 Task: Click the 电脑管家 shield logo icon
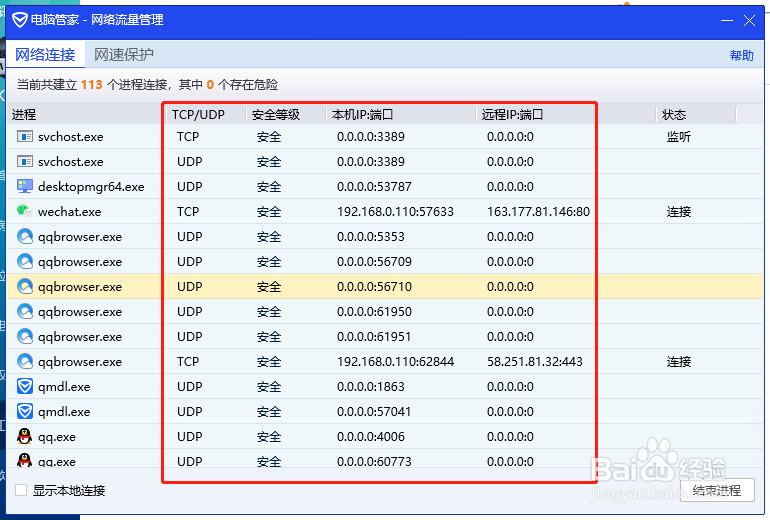pyautogui.click(x=20, y=20)
